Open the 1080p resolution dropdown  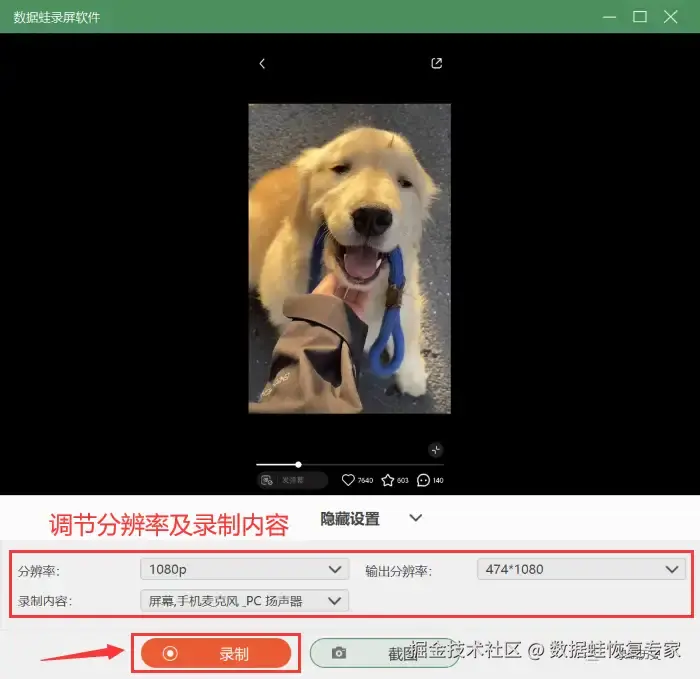point(244,569)
